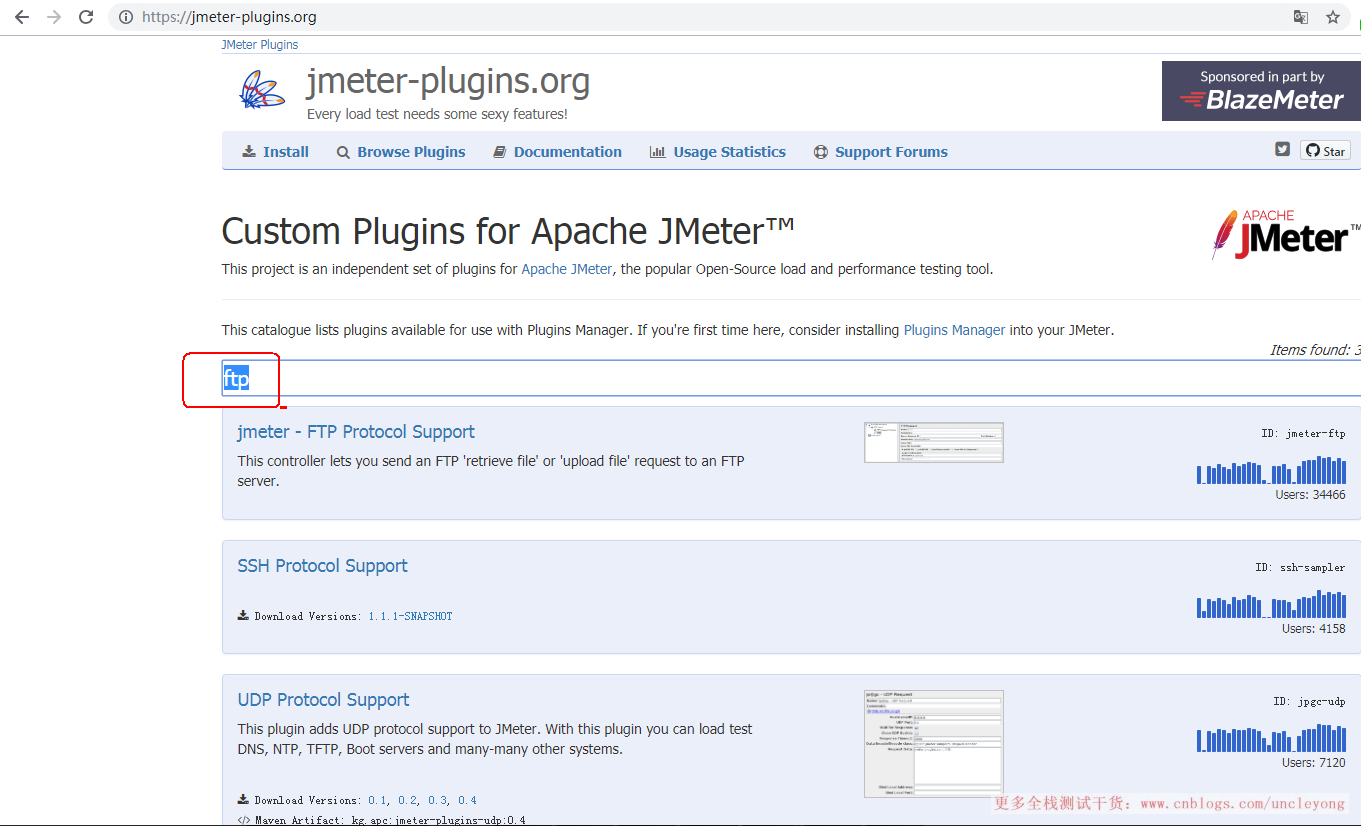The height and width of the screenshot is (826, 1361).
Task: View the FTP Protocol Support screenshot thumbnail
Action: (934, 442)
